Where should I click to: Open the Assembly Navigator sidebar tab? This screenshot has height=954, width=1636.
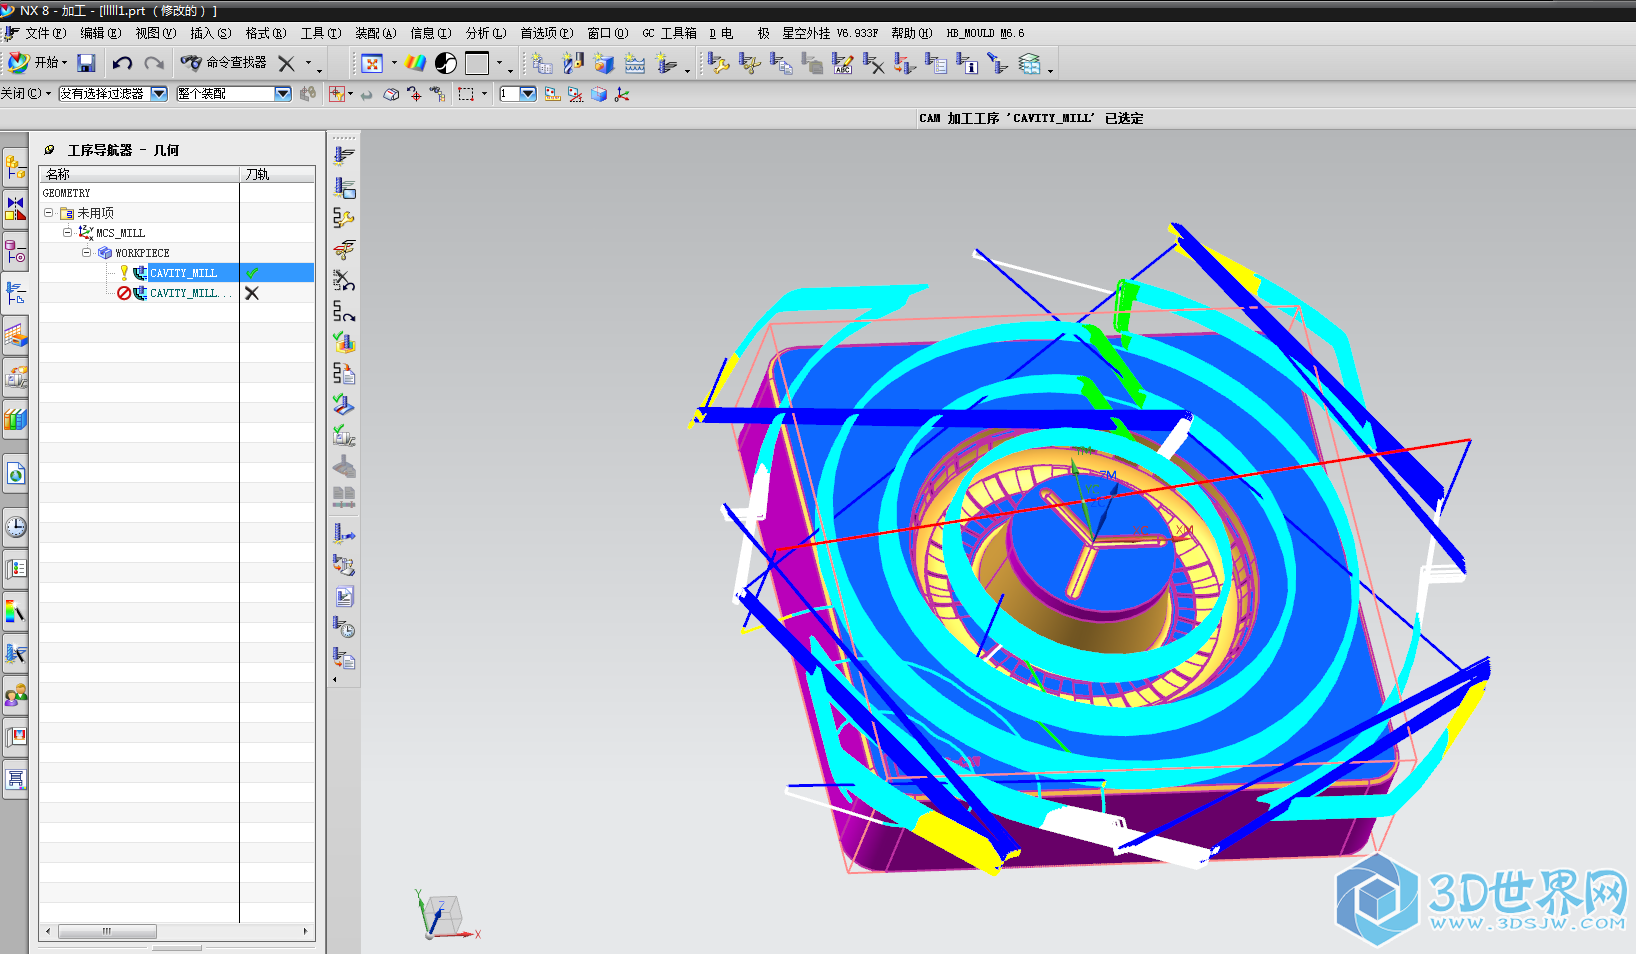[x=15, y=167]
